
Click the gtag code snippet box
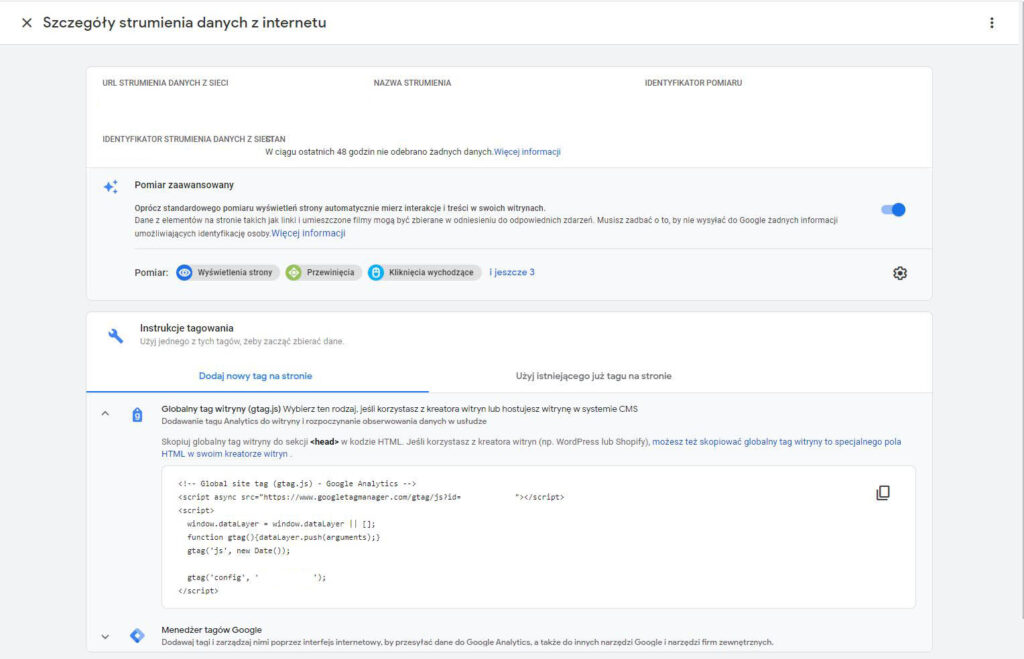click(538, 537)
